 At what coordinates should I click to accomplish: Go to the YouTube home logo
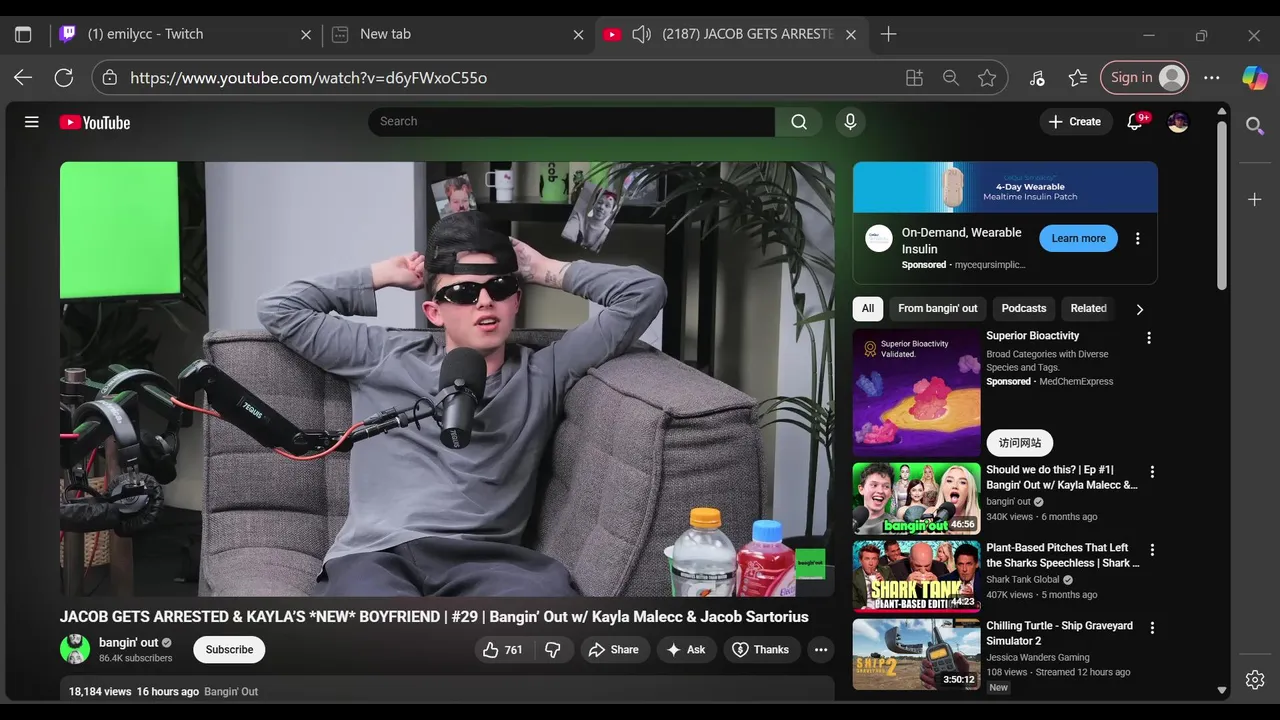(95, 122)
